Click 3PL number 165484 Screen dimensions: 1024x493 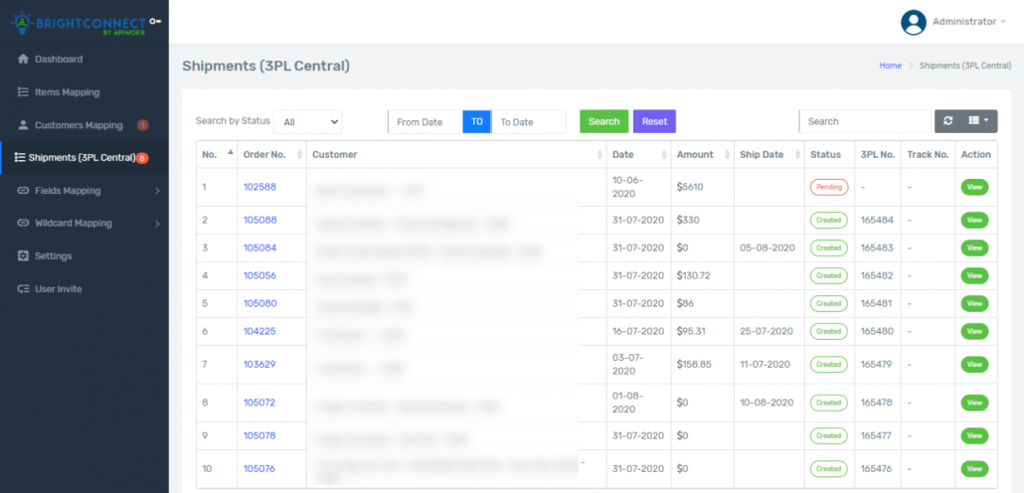[876, 220]
